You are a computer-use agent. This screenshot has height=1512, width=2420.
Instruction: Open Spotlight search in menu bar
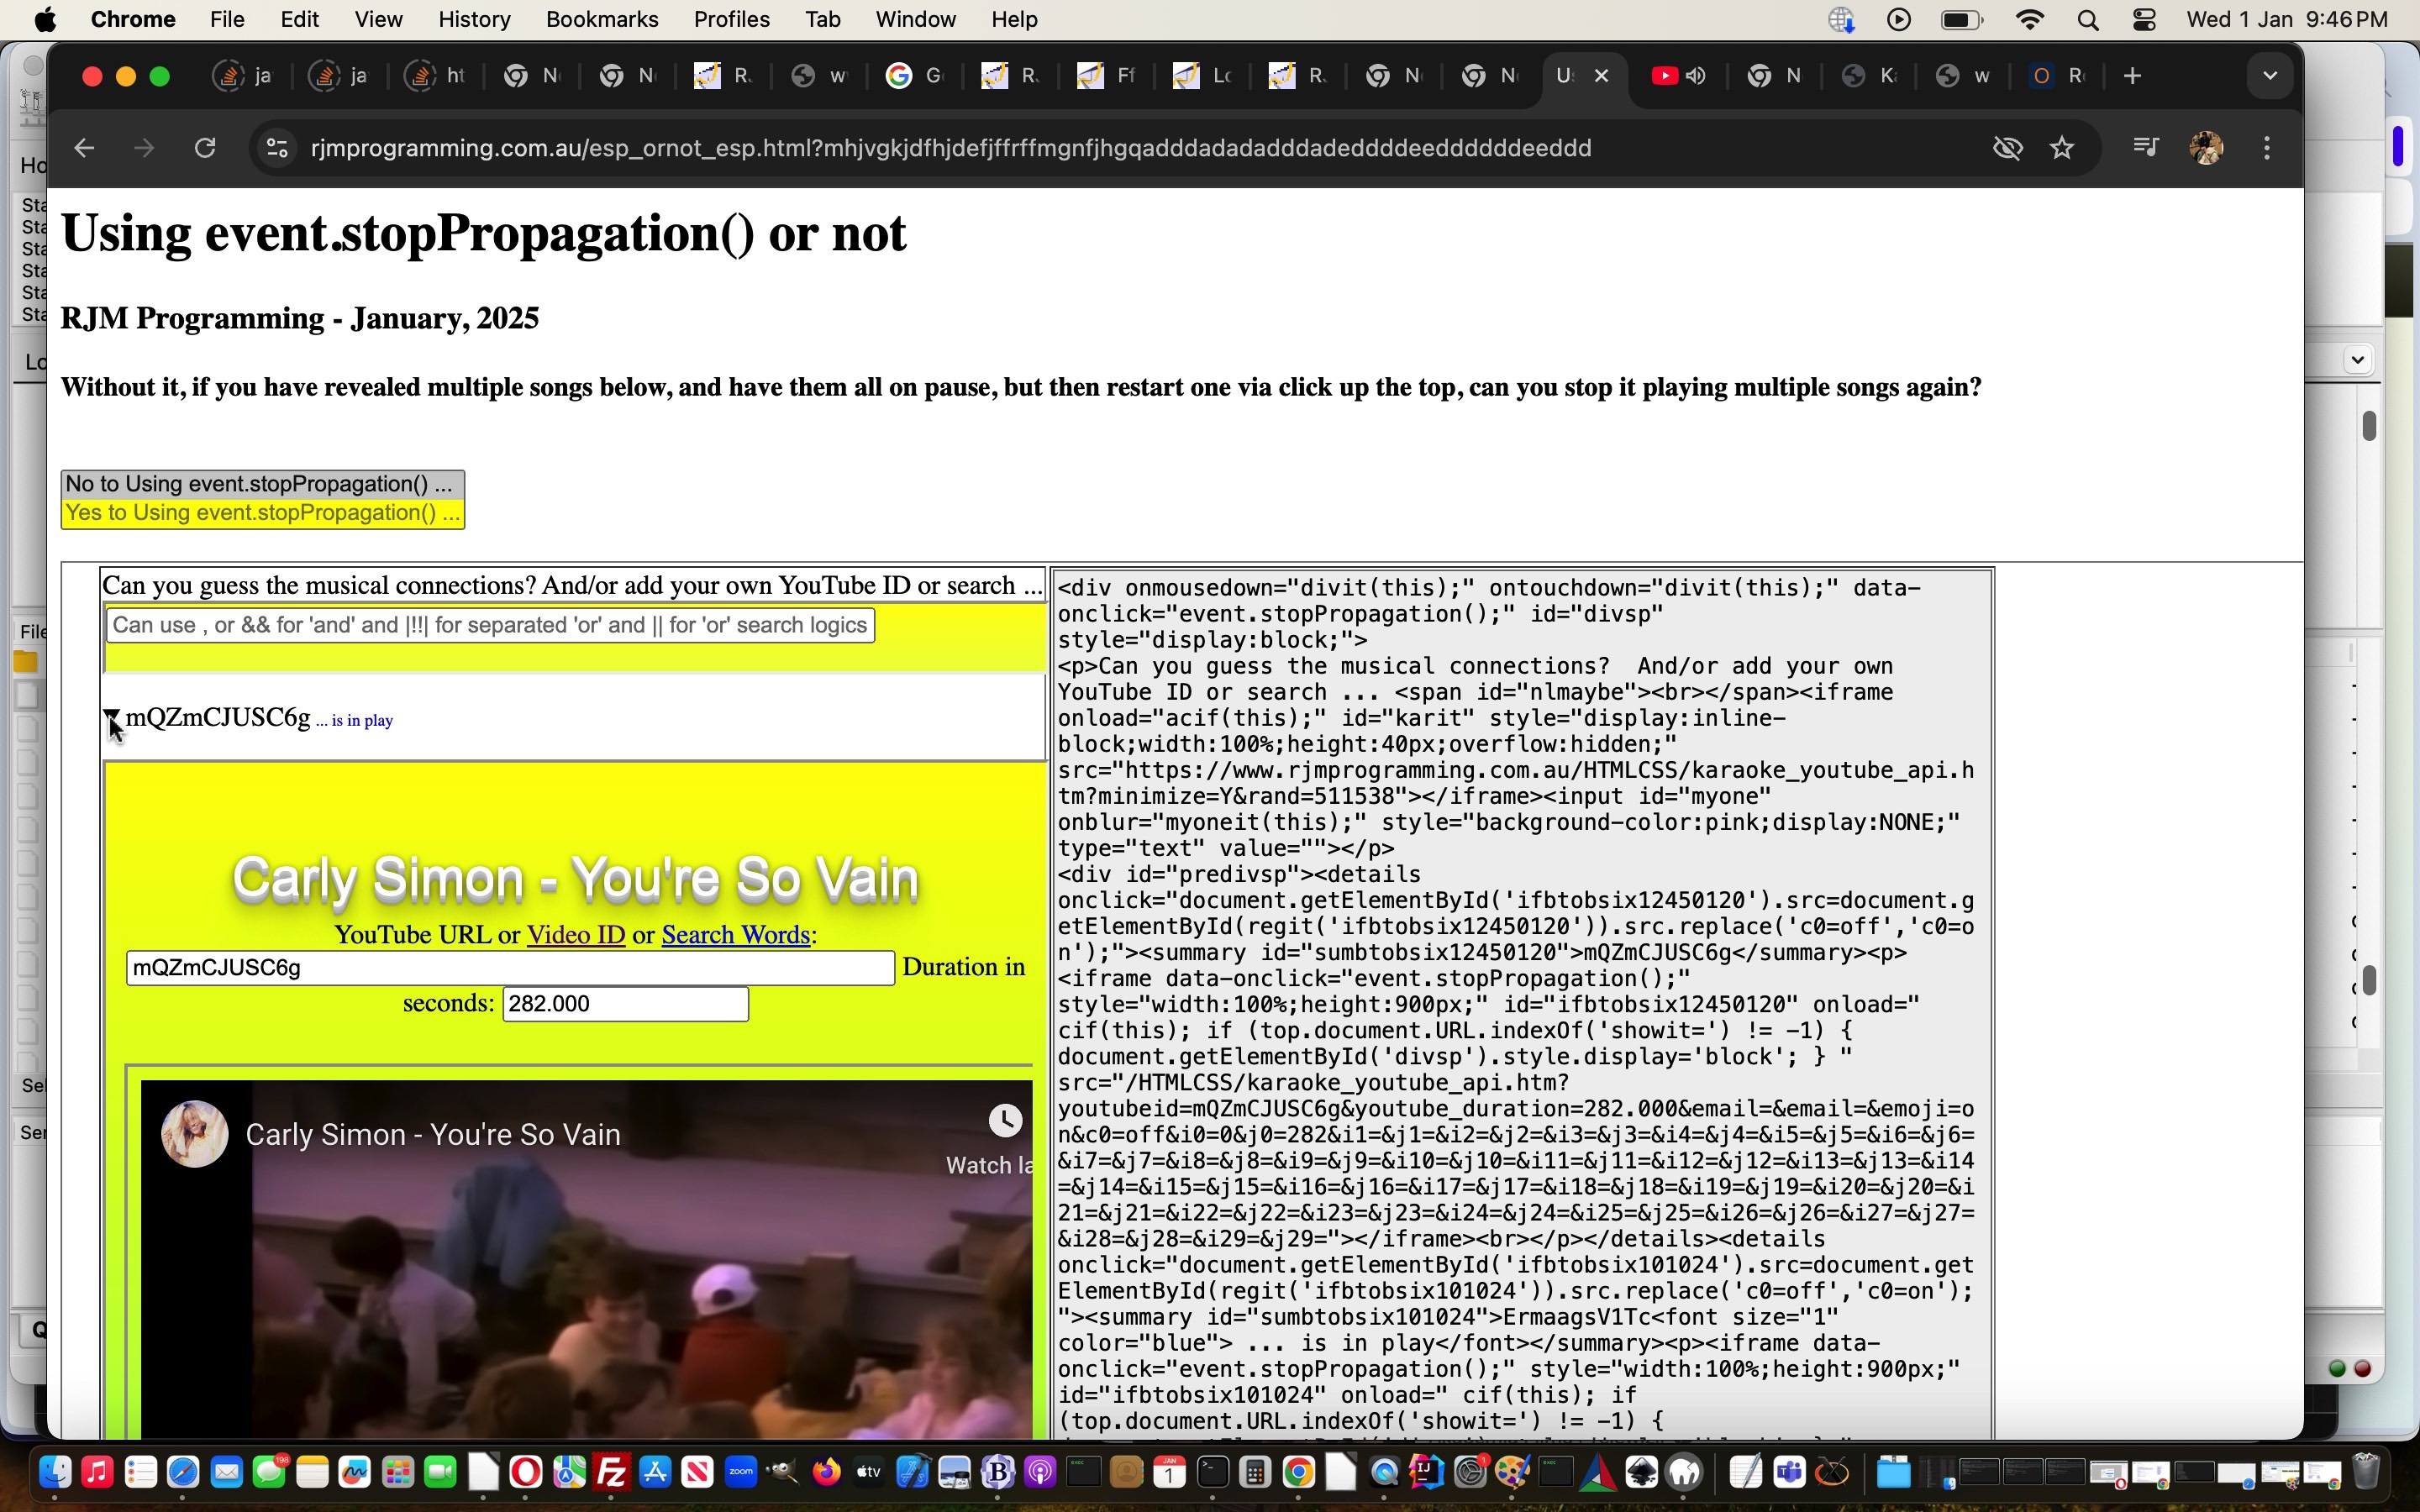point(2087,20)
